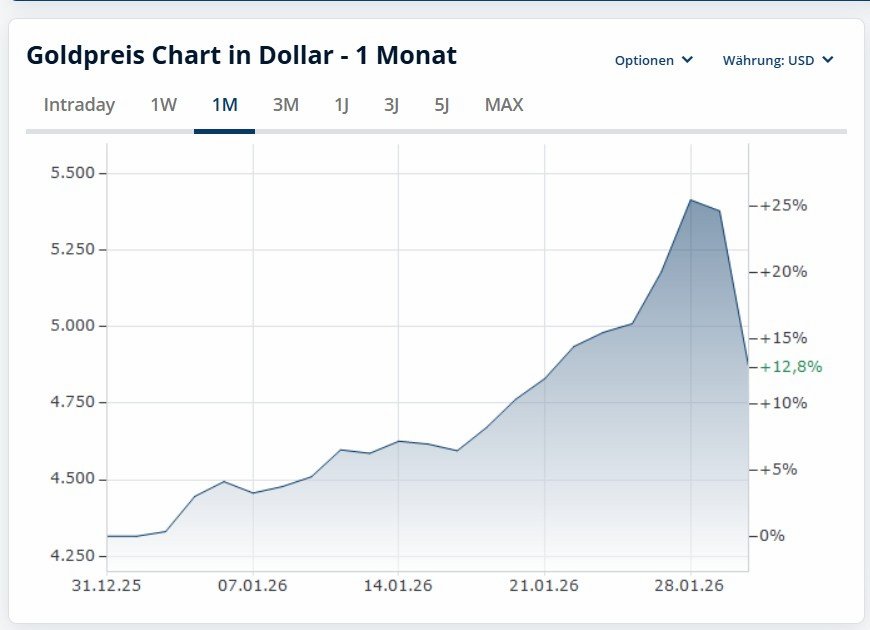Click the green +12,8% current value label

[x=791, y=367]
